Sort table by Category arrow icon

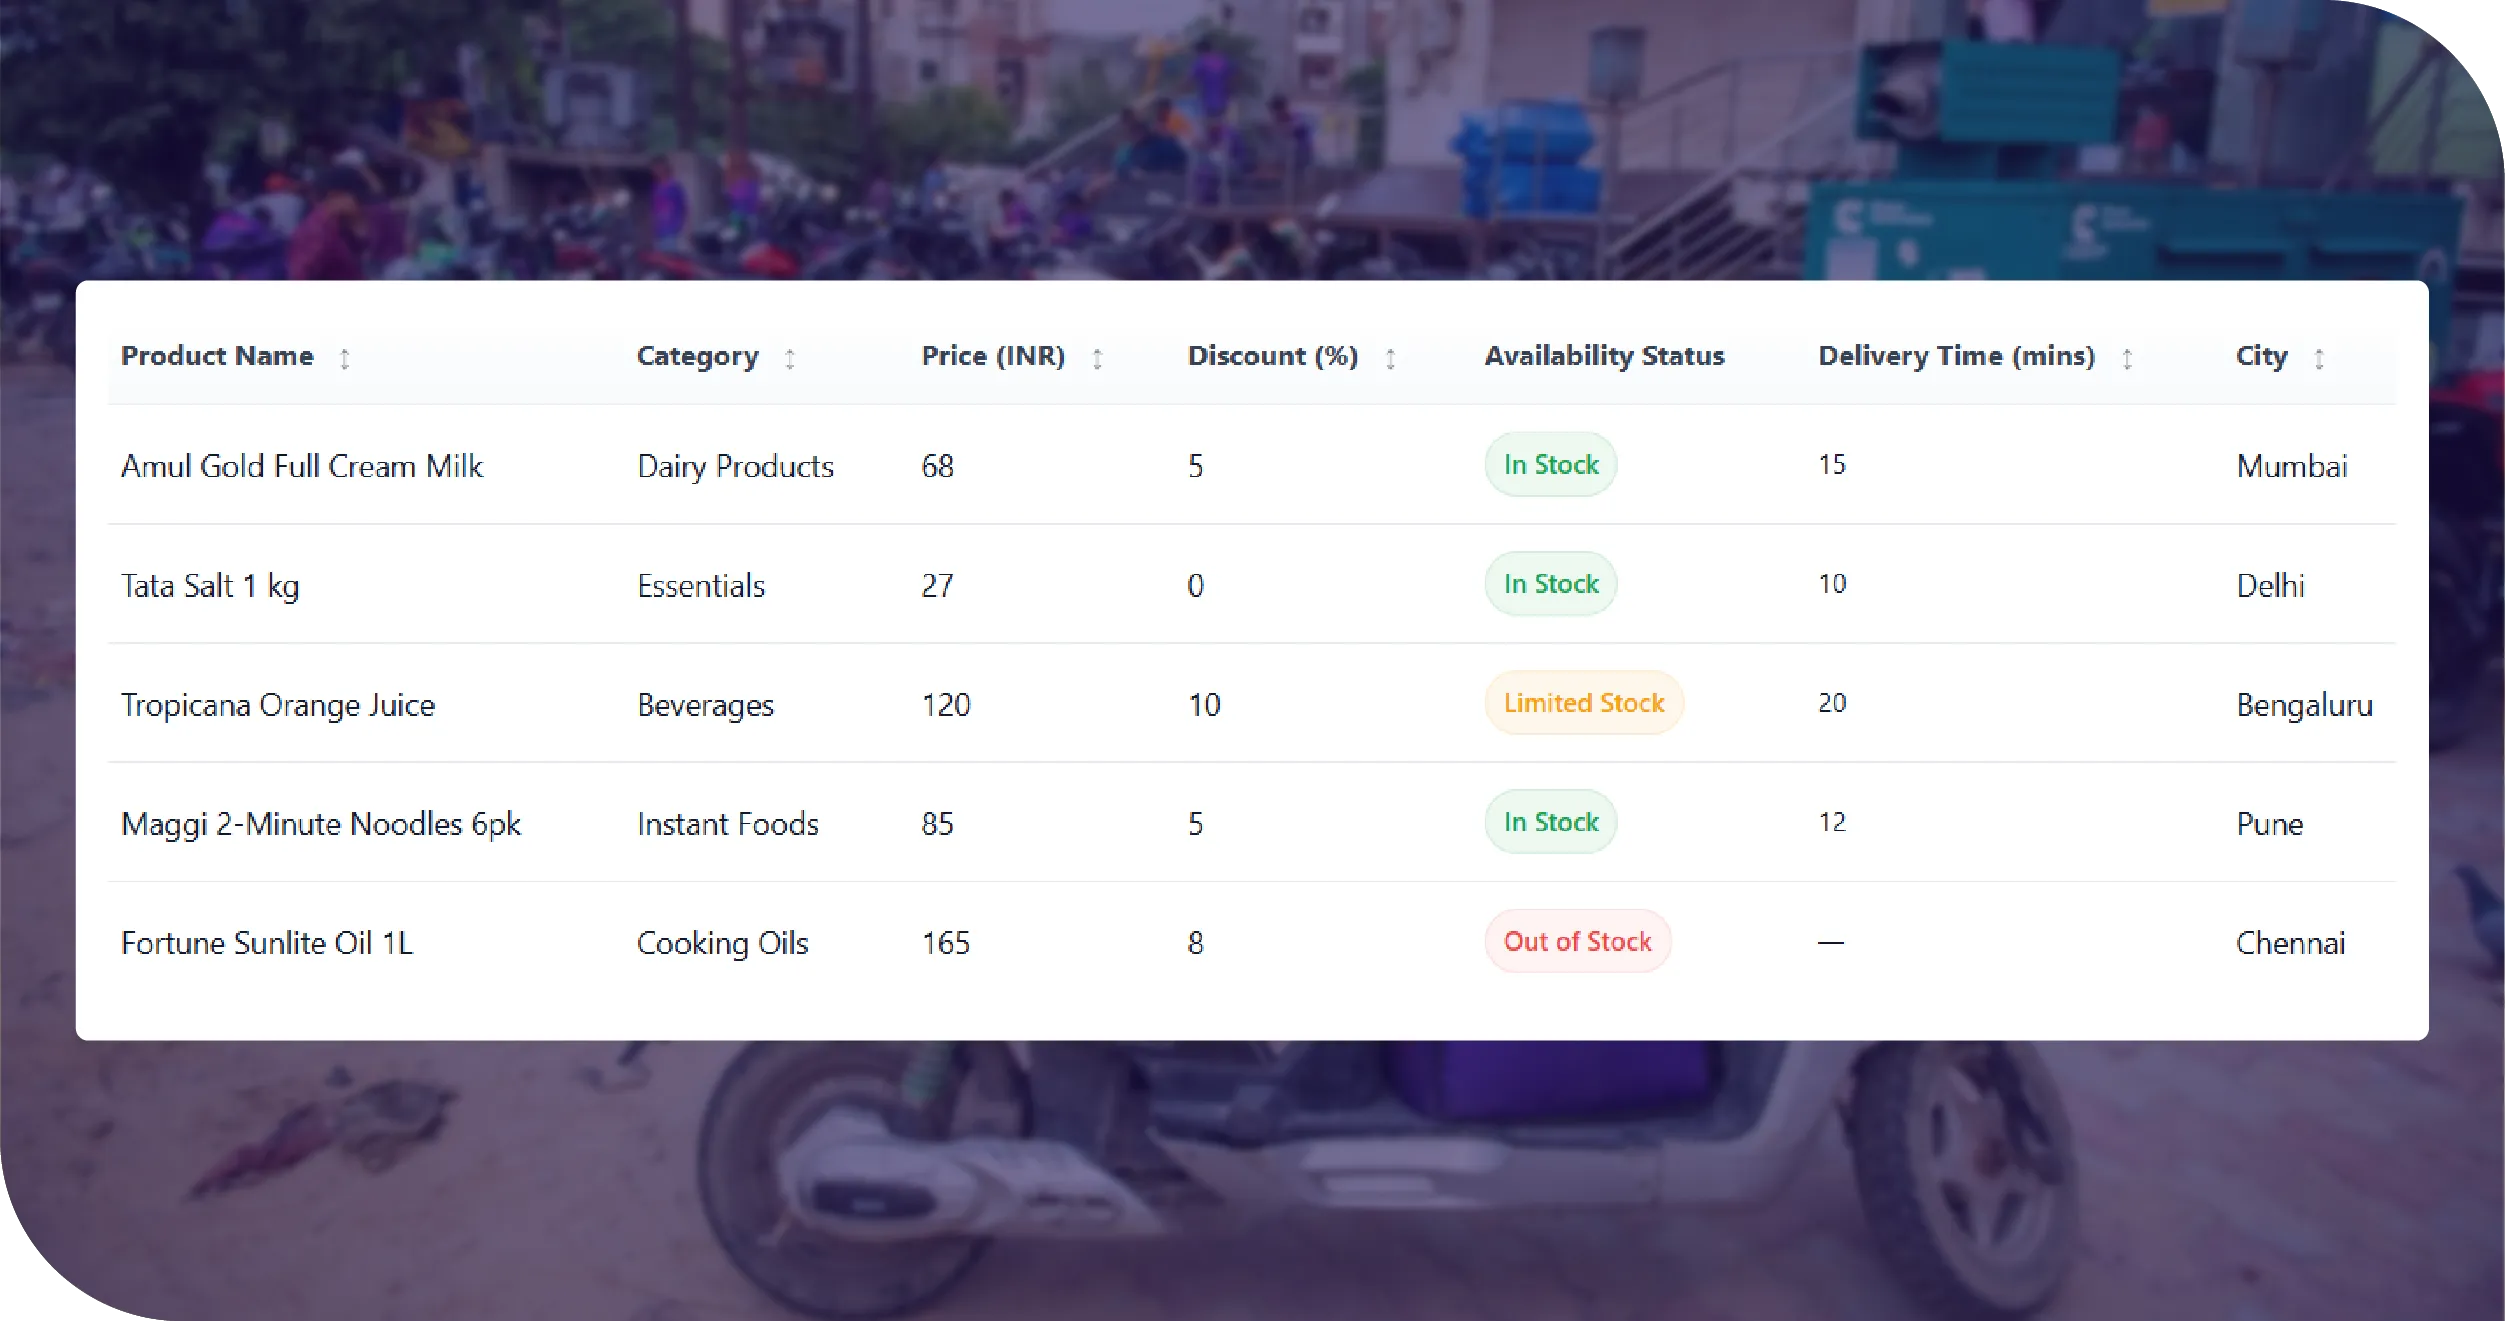[790, 358]
